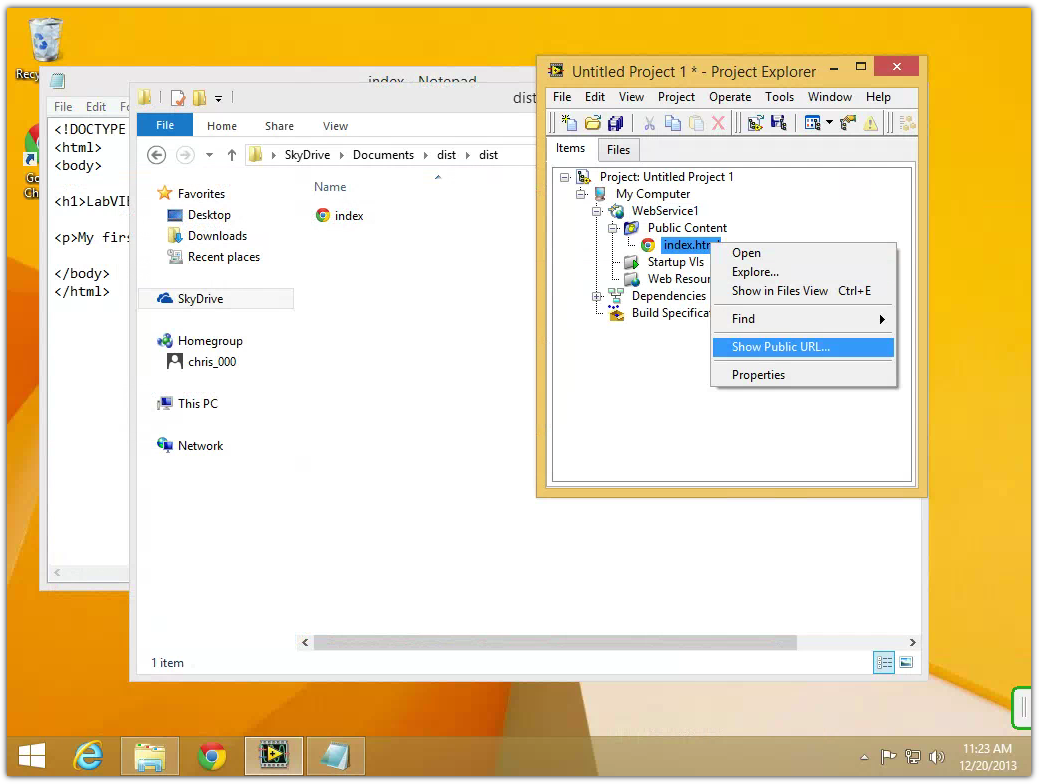Expand the Dependencies tree node
The height and width of the screenshot is (784, 1040).
pyautogui.click(x=597, y=296)
